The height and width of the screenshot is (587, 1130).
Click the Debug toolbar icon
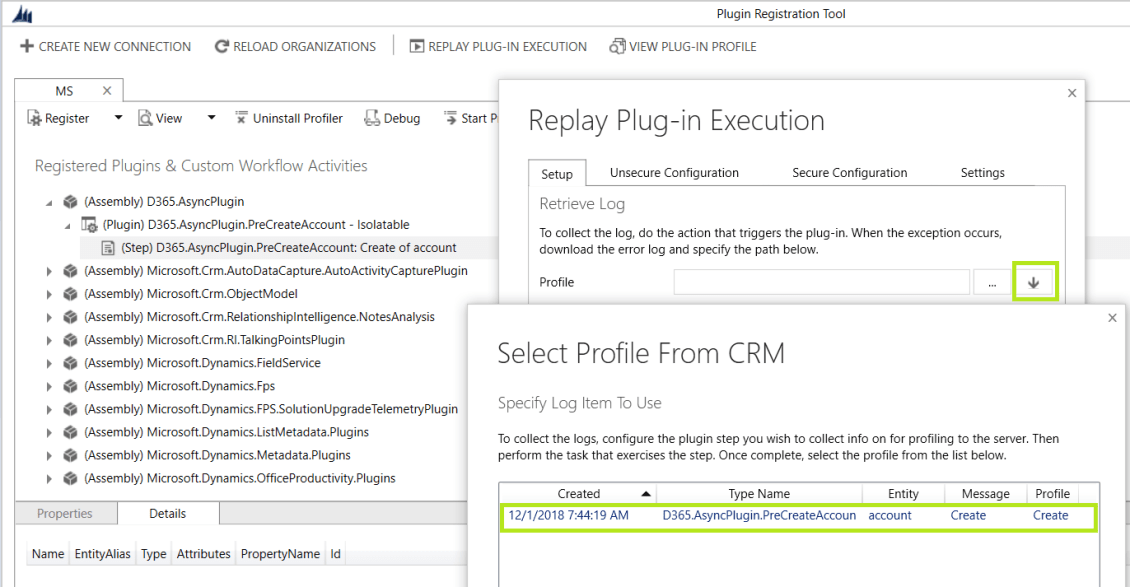click(x=370, y=118)
